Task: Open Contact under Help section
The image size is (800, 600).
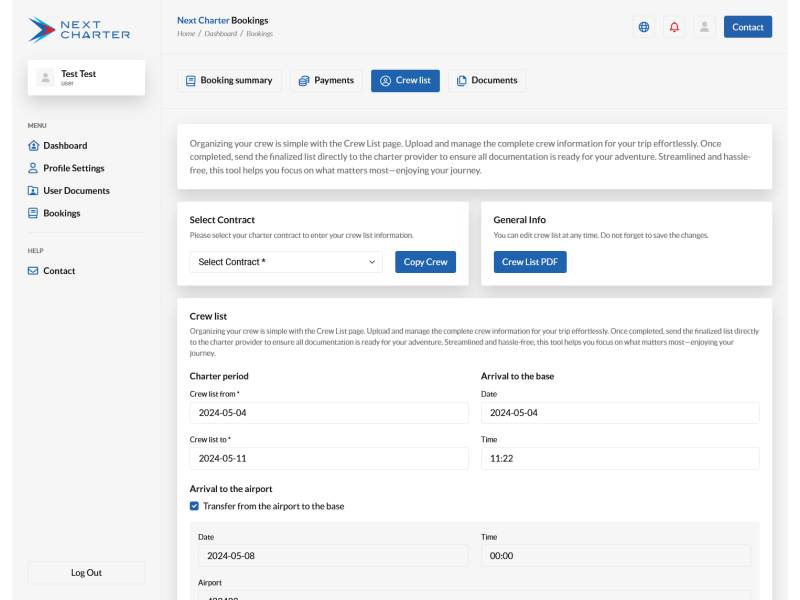Action: click(x=52, y=270)
